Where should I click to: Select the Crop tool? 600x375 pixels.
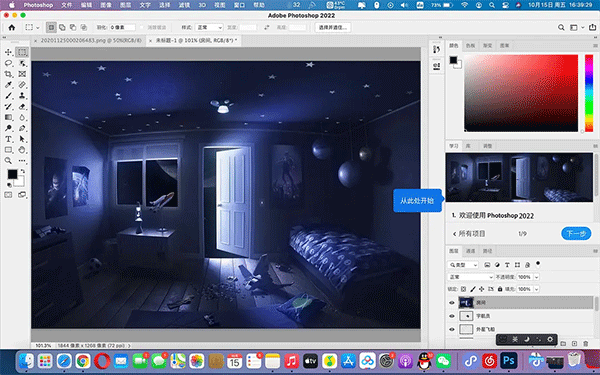coord(8,74)
